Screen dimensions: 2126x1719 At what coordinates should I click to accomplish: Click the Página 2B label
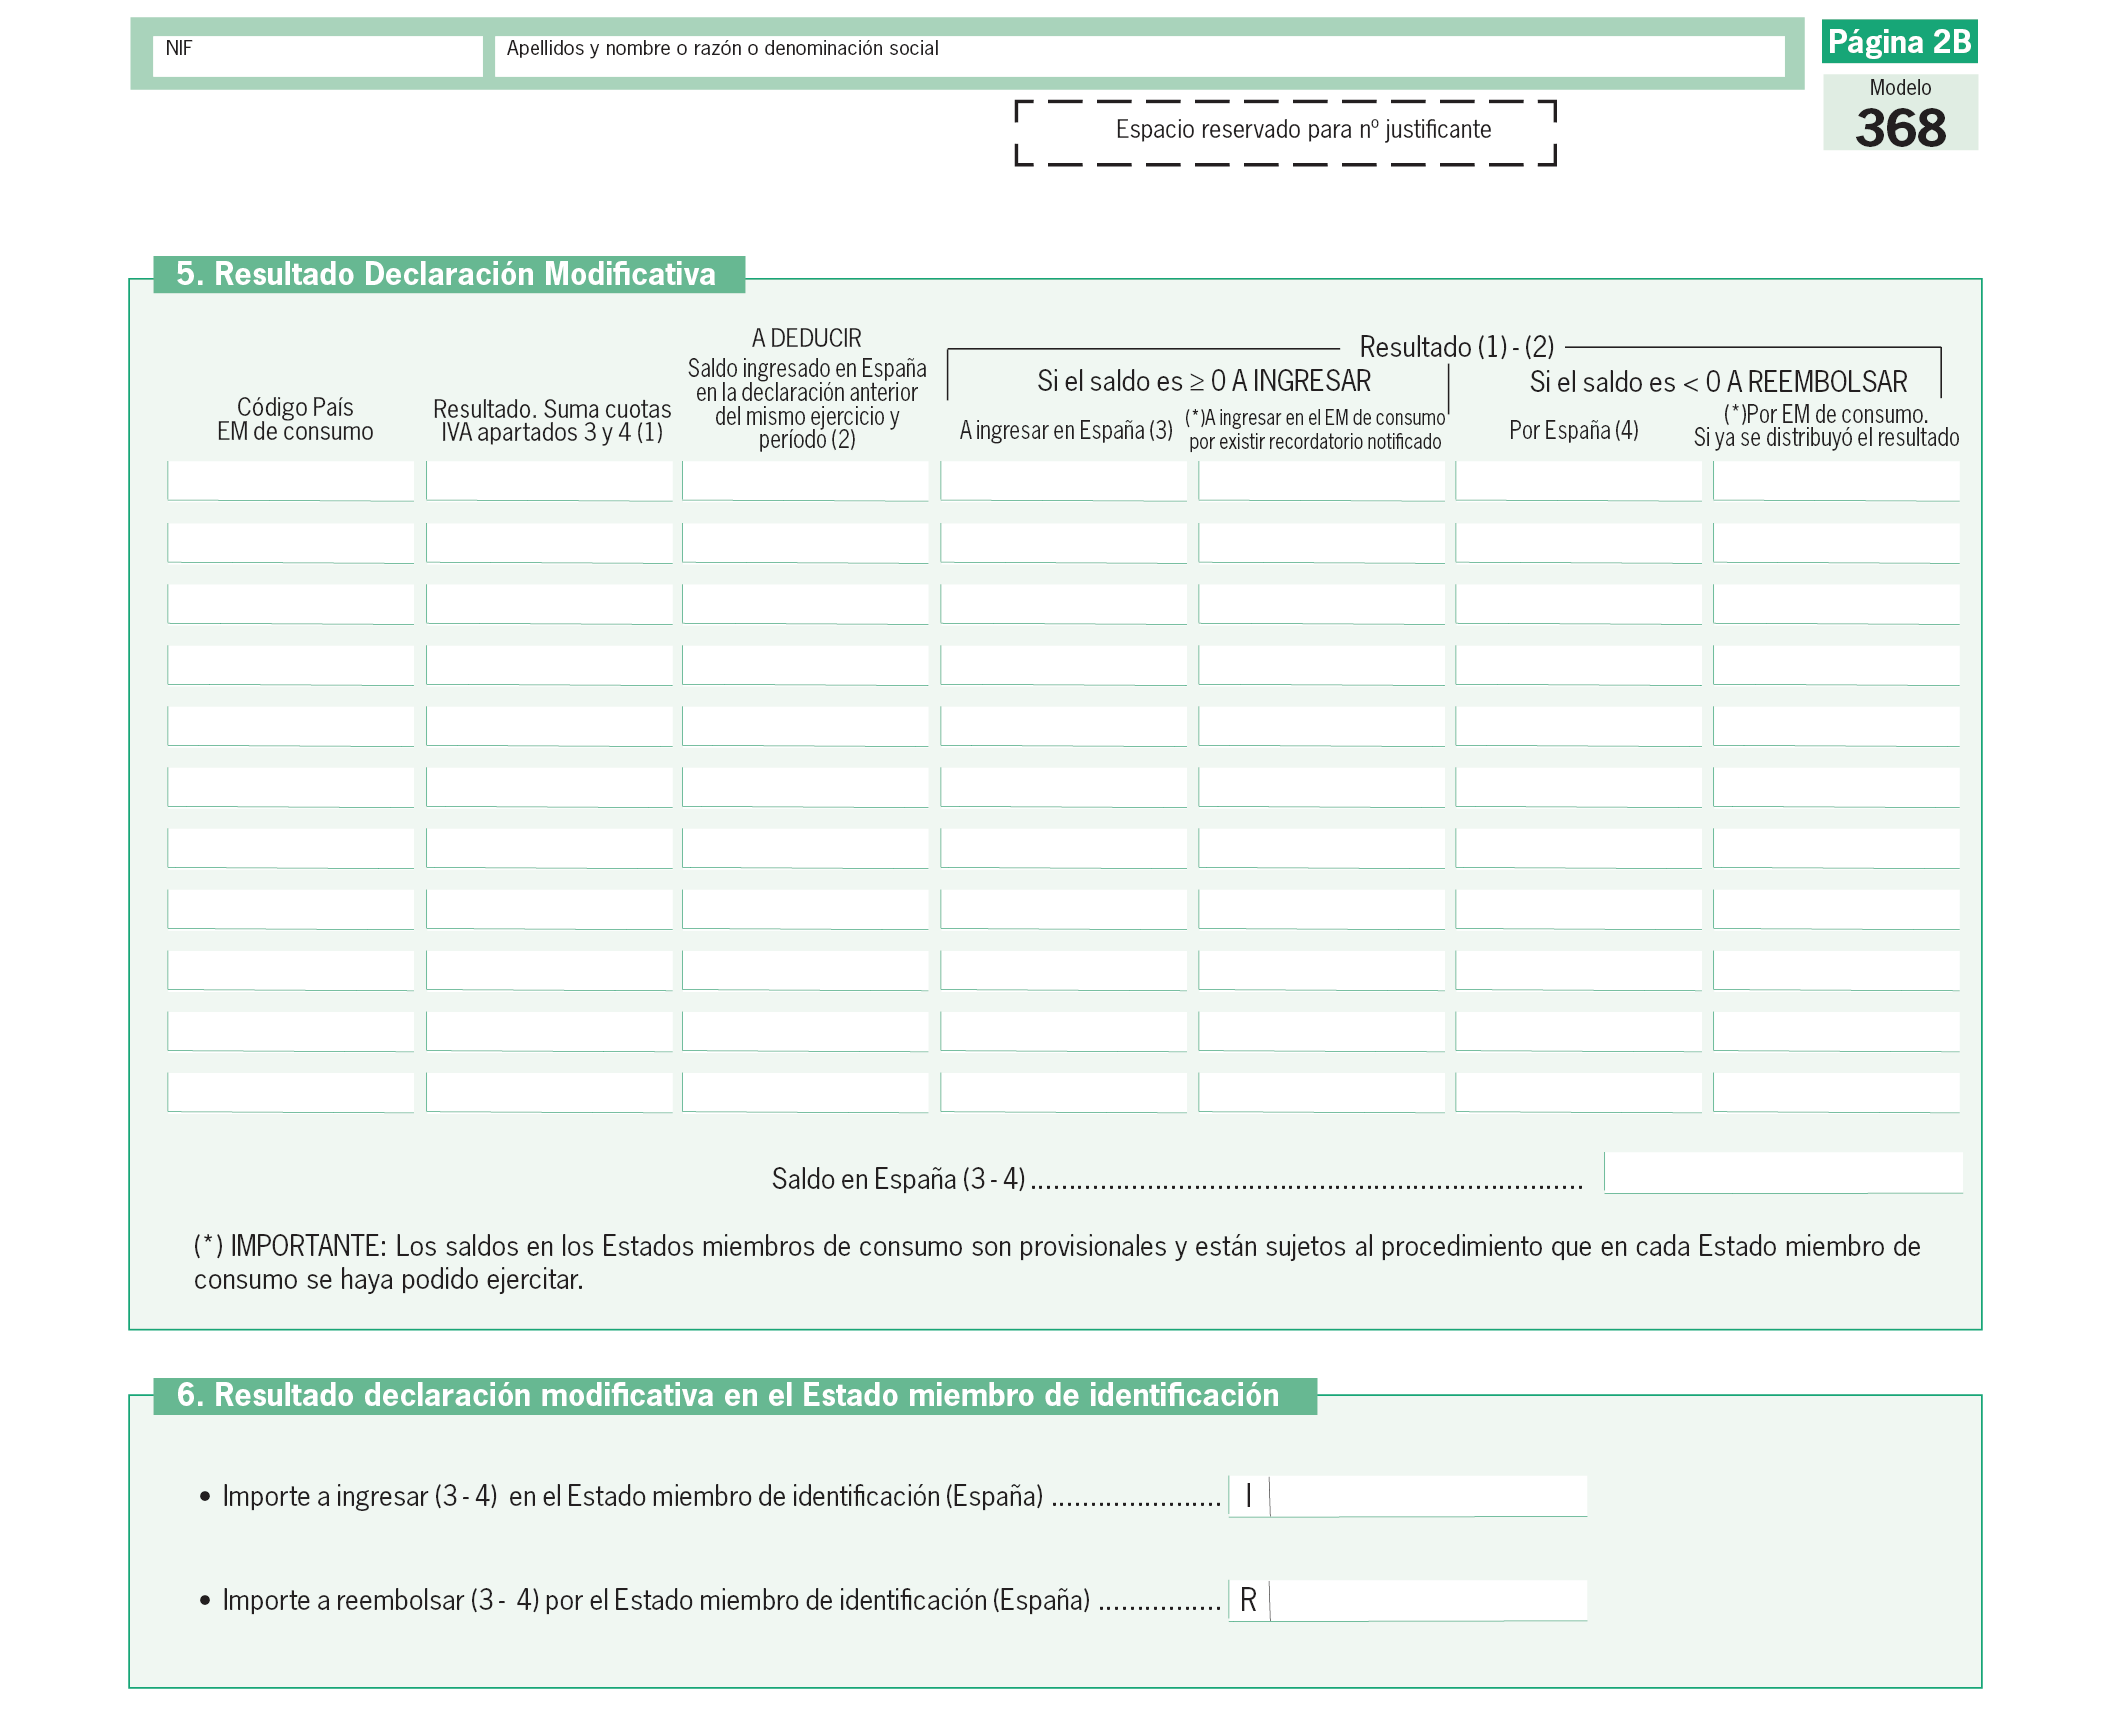[x=1899, y=42]
